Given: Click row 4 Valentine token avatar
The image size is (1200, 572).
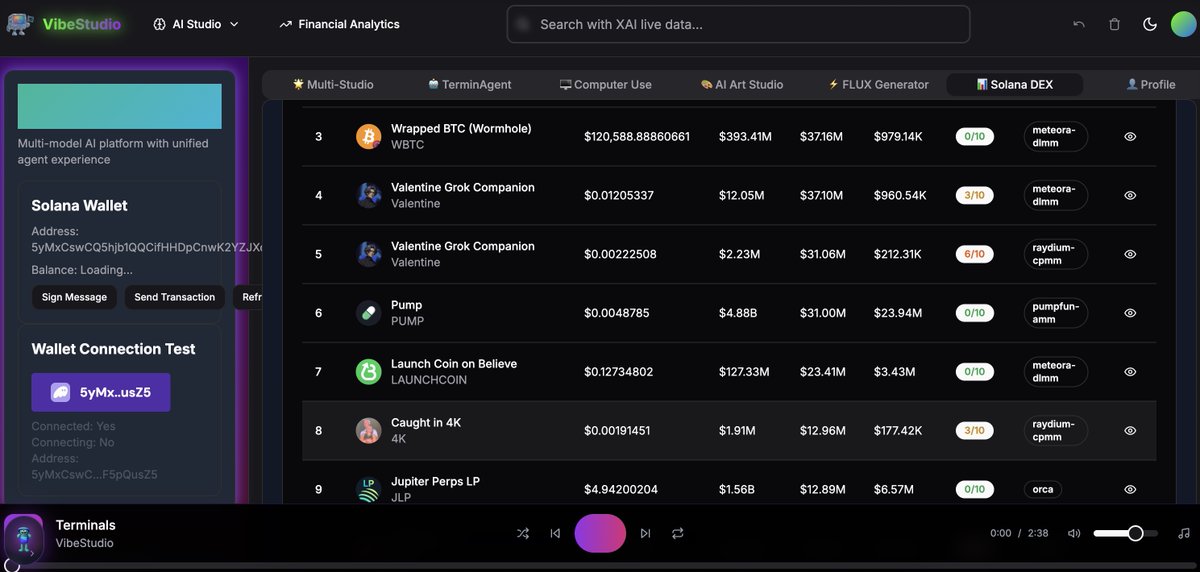Looking at the screenshot, I should [x=369, y=195].
